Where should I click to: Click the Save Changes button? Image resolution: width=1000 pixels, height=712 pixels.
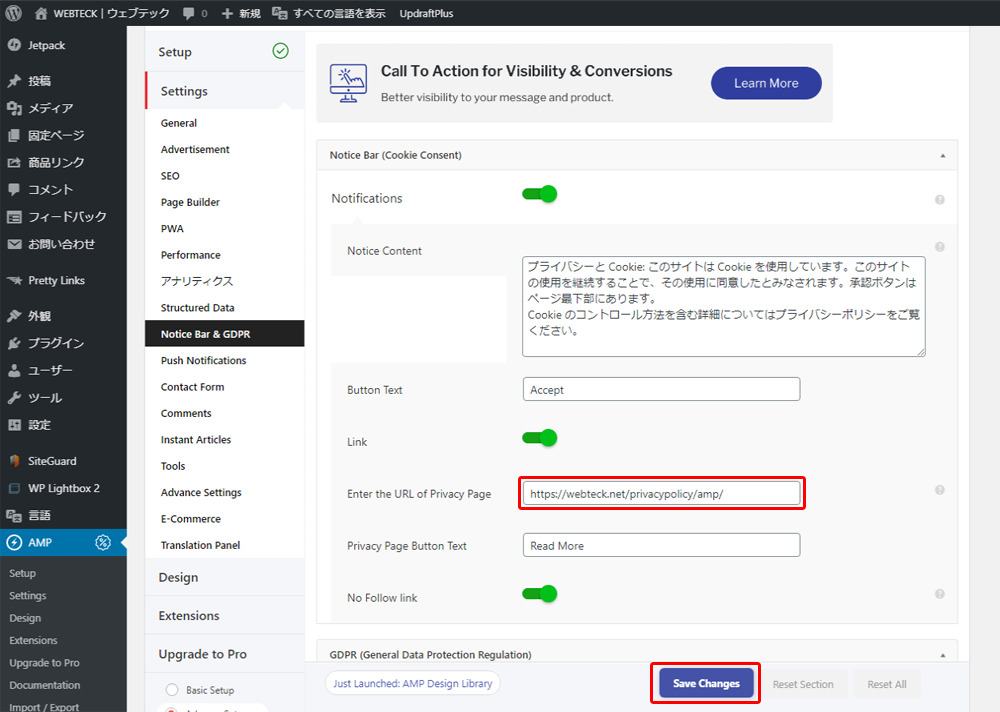(x=706, y=683)
